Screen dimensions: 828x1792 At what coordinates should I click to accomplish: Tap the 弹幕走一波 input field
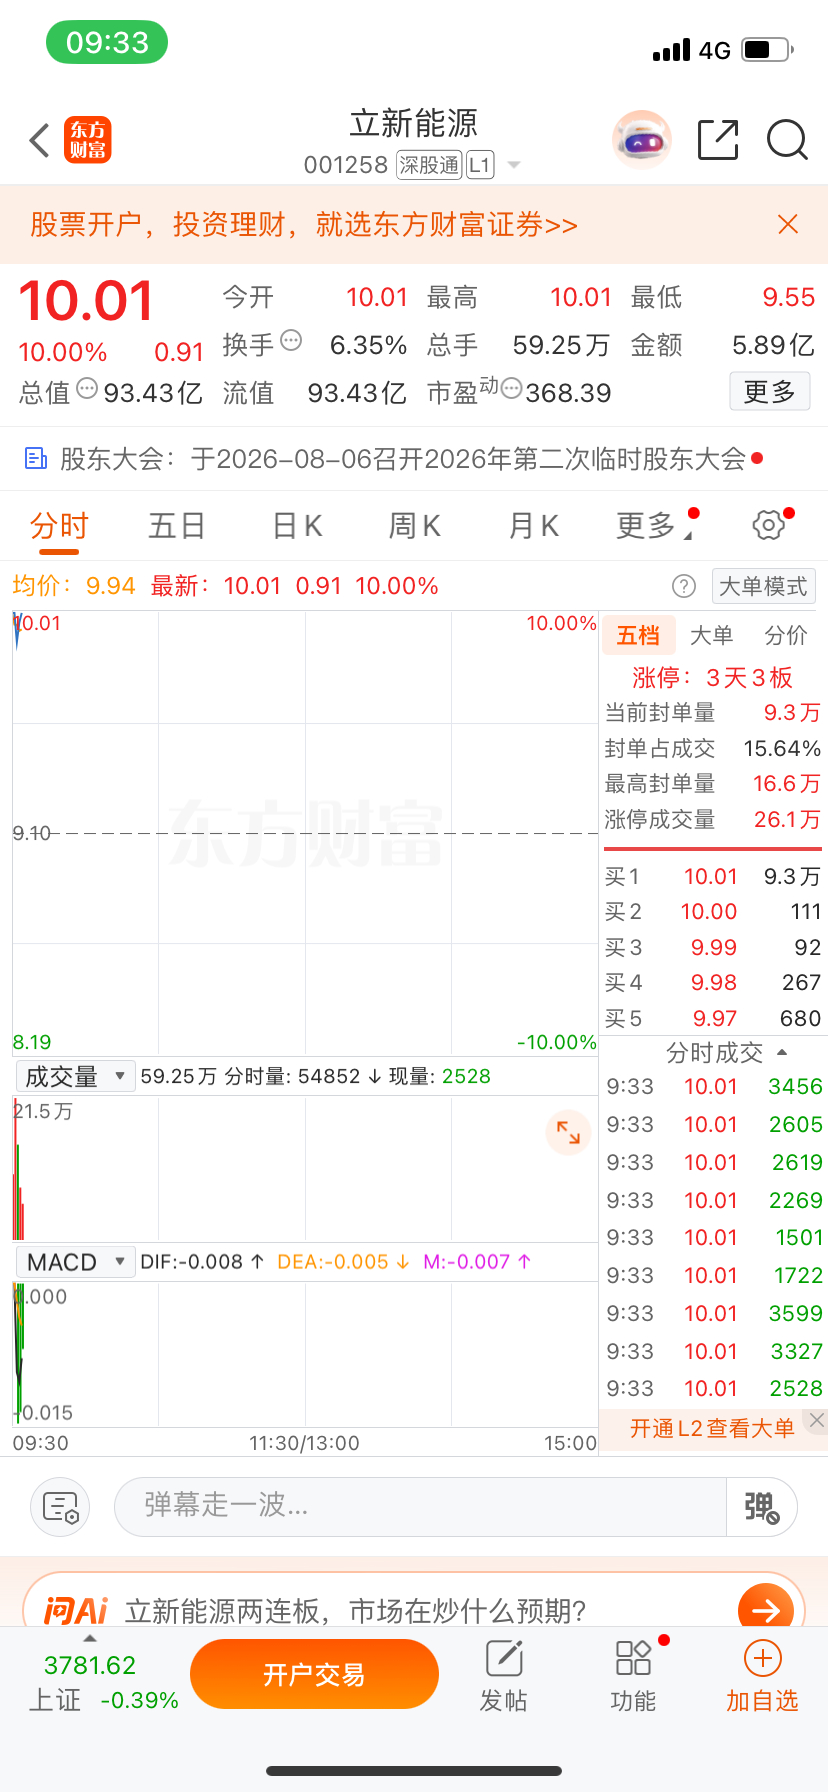[x=420, y=1507]
